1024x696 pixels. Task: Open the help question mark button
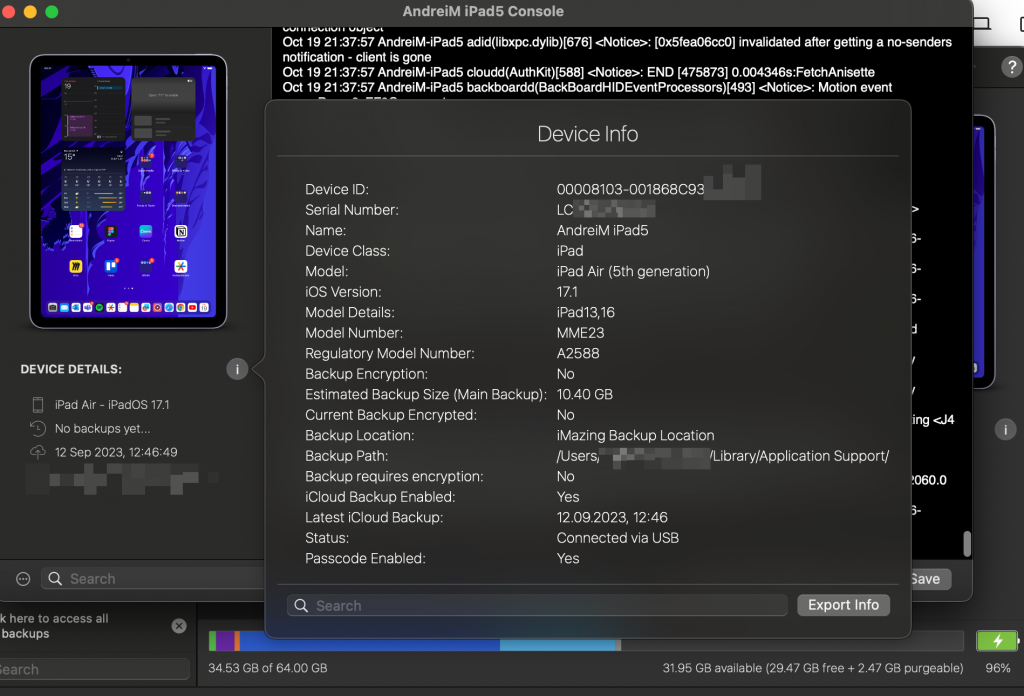tap(1012, 67)
